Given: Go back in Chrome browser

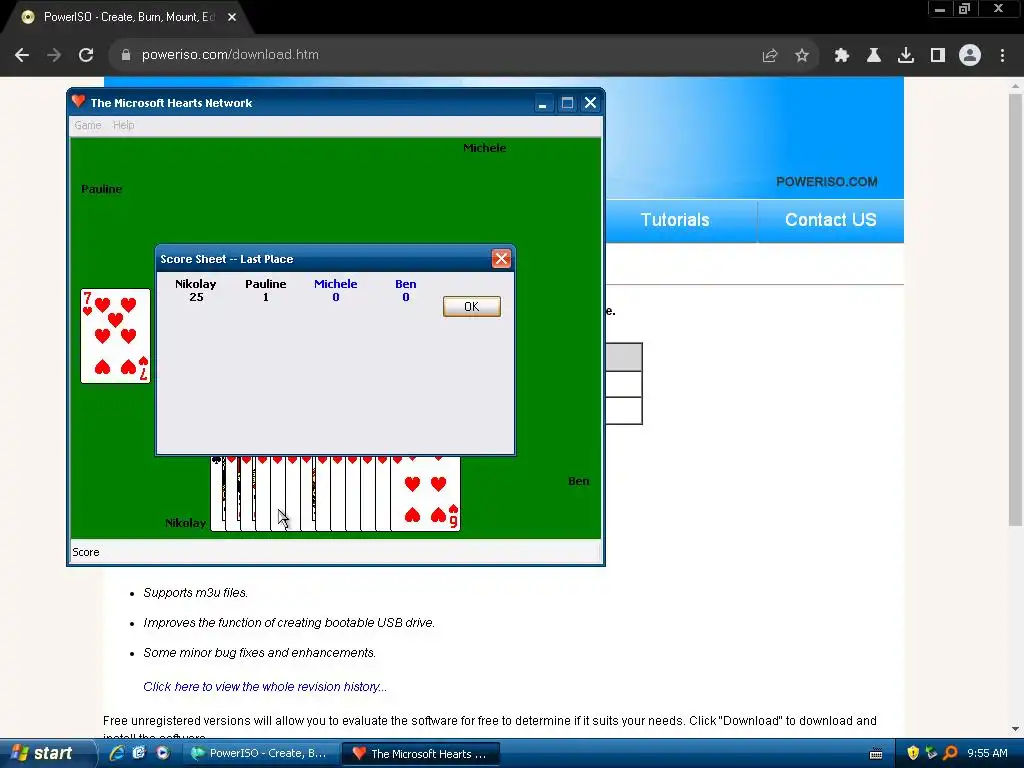Looking at the screenshot, I should click(22, 55).
